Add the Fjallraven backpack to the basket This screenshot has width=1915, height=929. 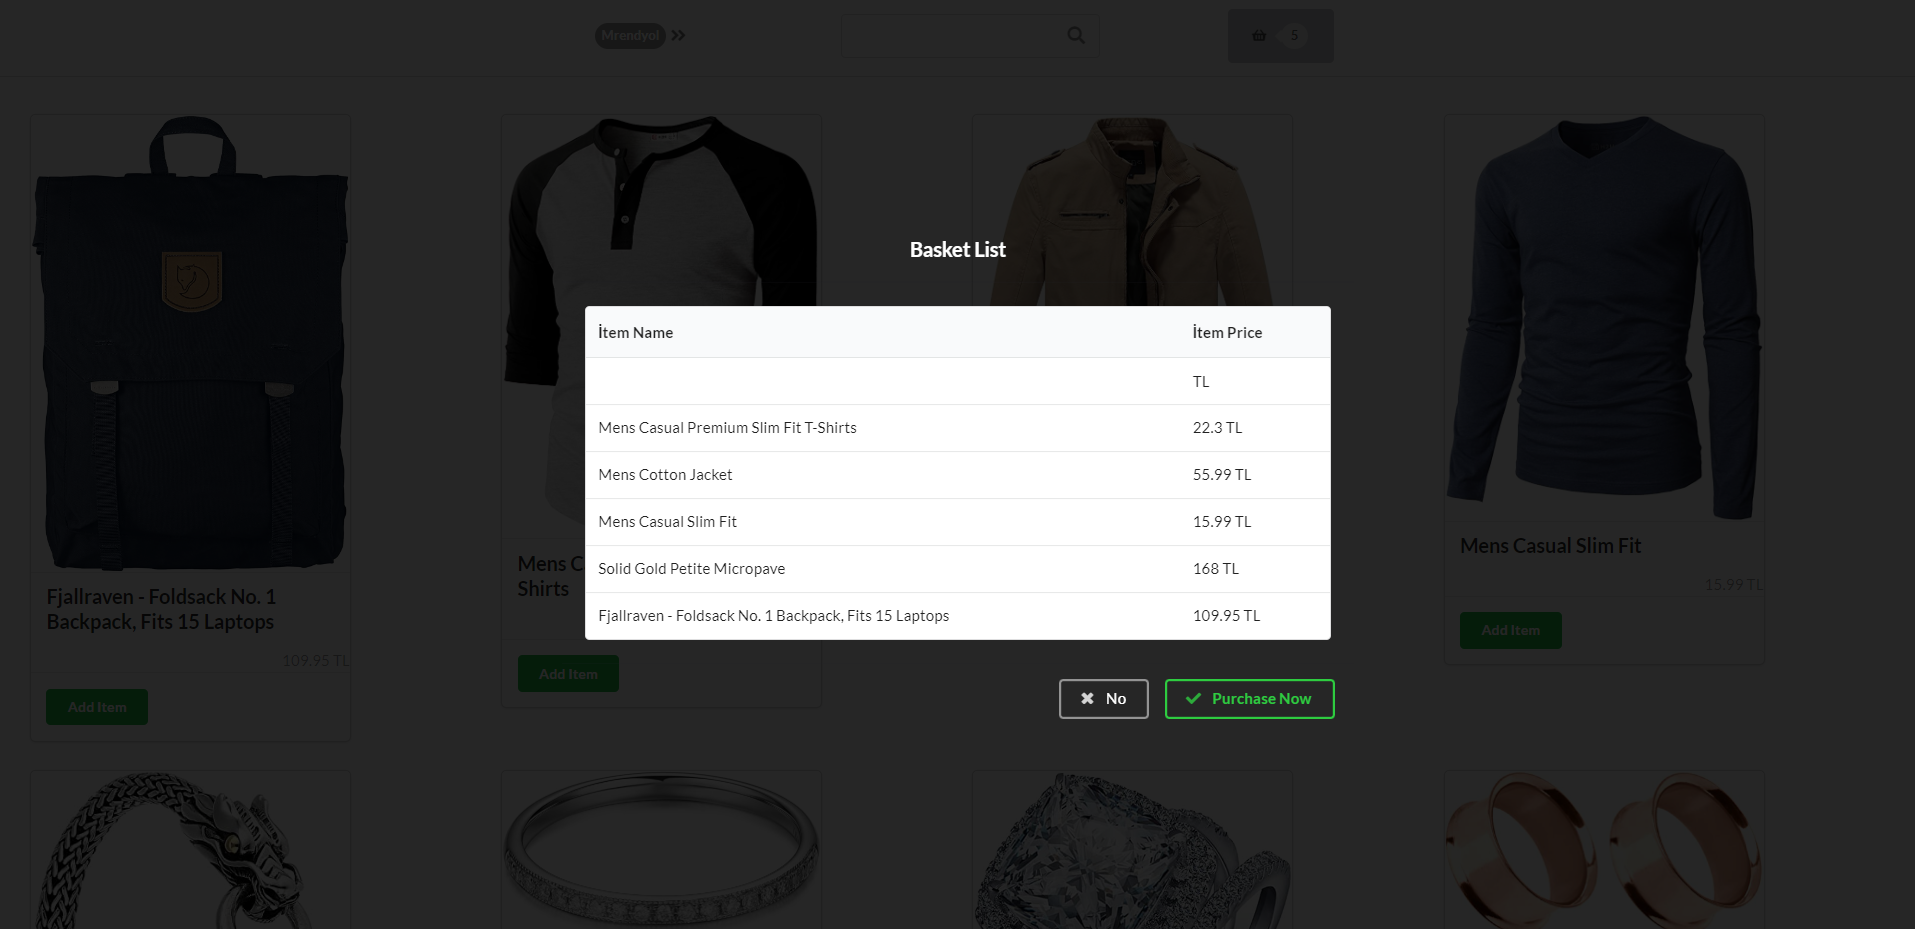[96, 707]
